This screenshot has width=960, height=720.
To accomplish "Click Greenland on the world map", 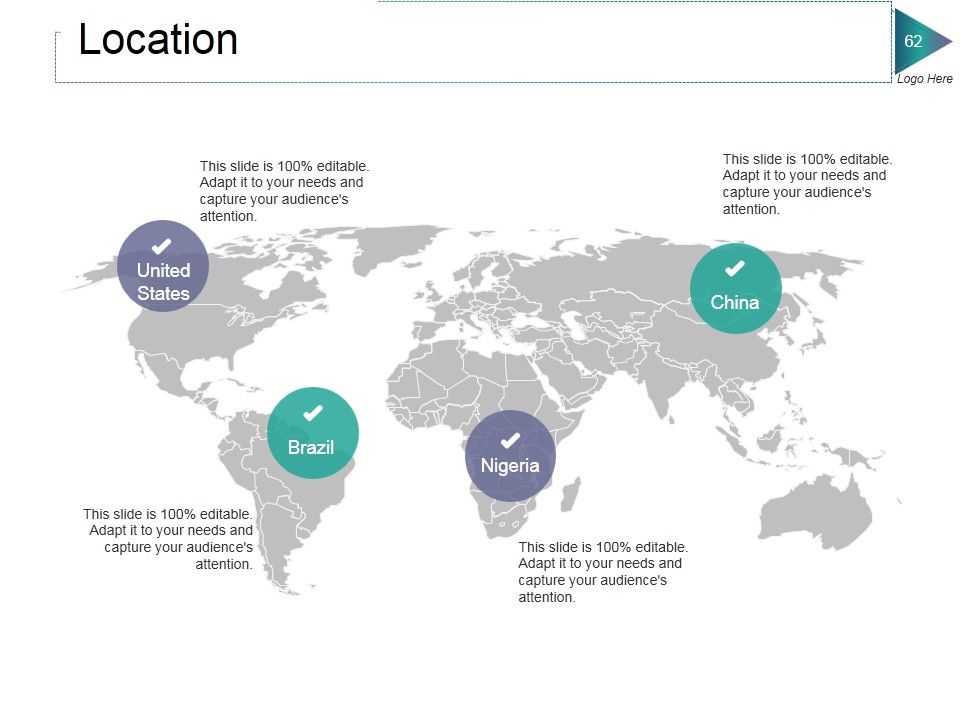I will [394, 247].
